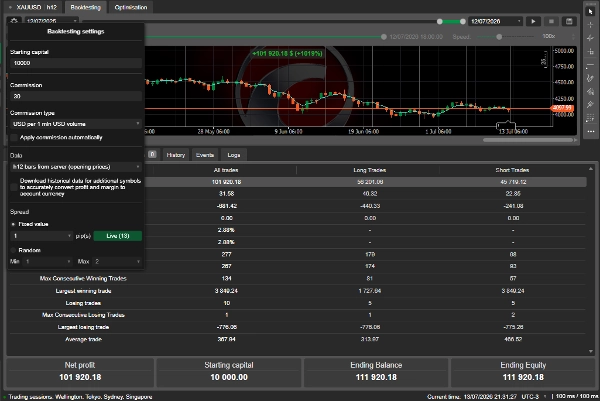The image size is (600, 401).
Task: Toggle the backtesting settings gear icon
Action: tap(14, 21)
